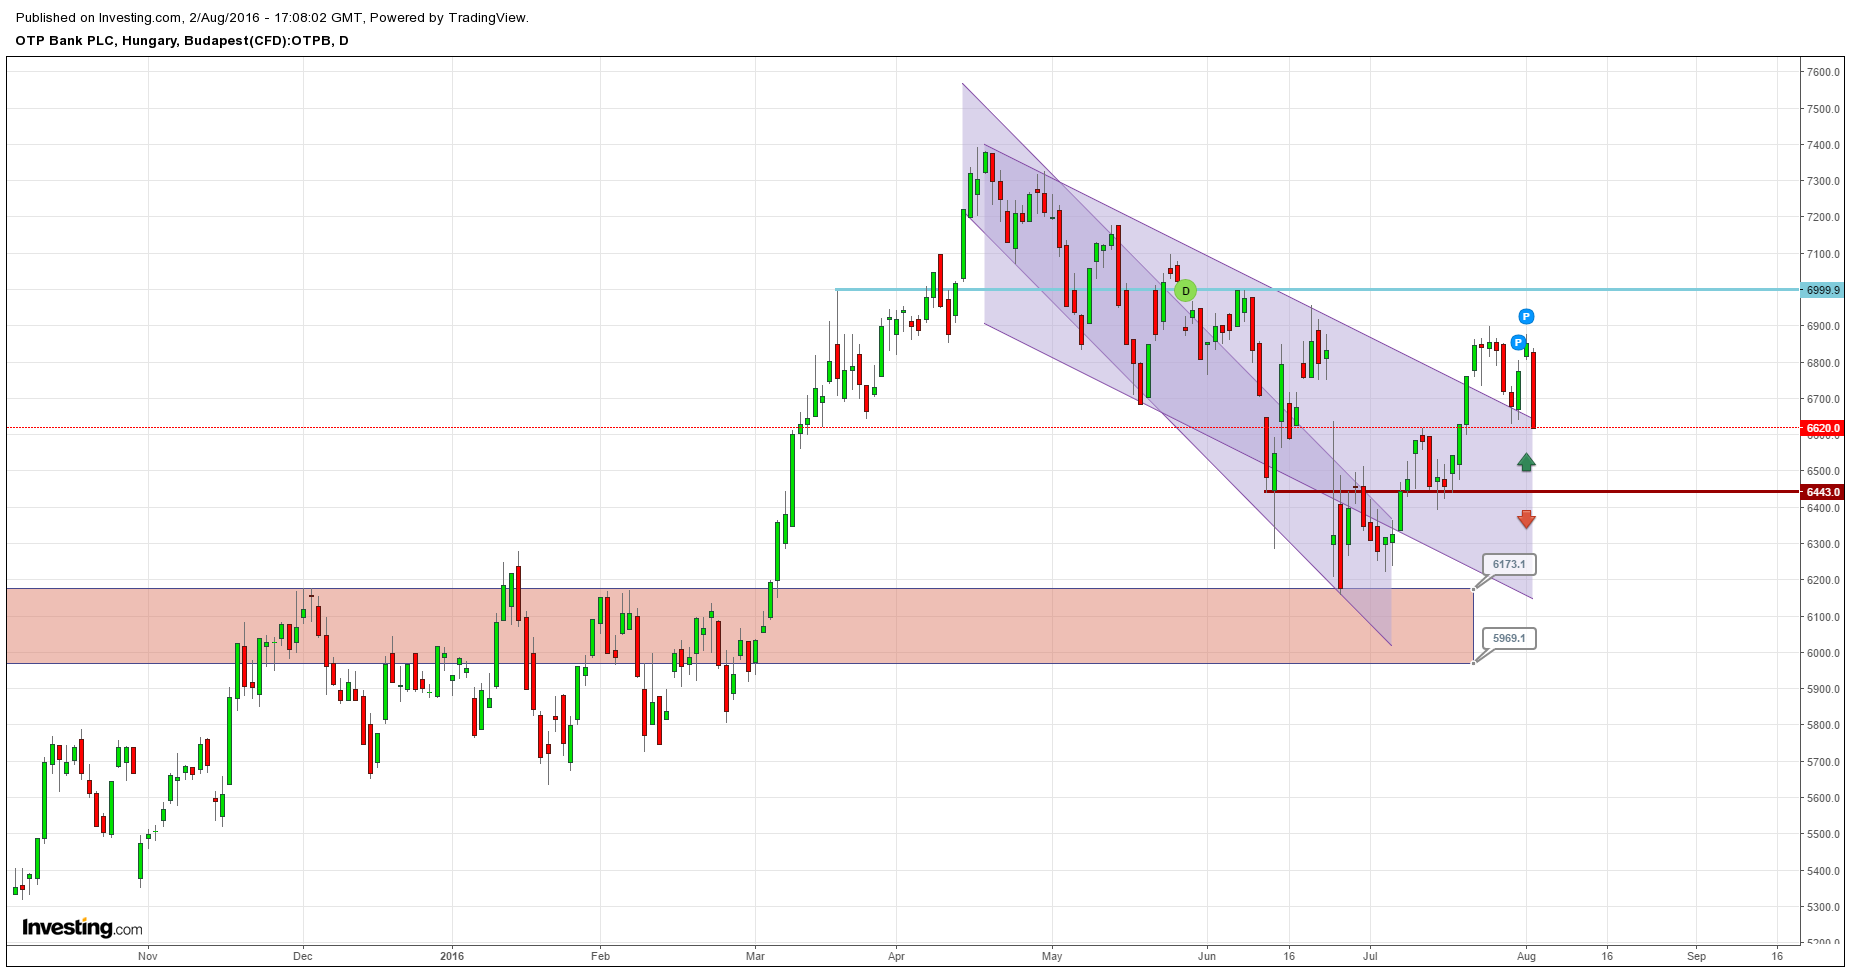Image resolution: width=1851 pixels, height=969 pixels.
Task: Select the 6173.1 price callout label
Action: click(1509, 564)
